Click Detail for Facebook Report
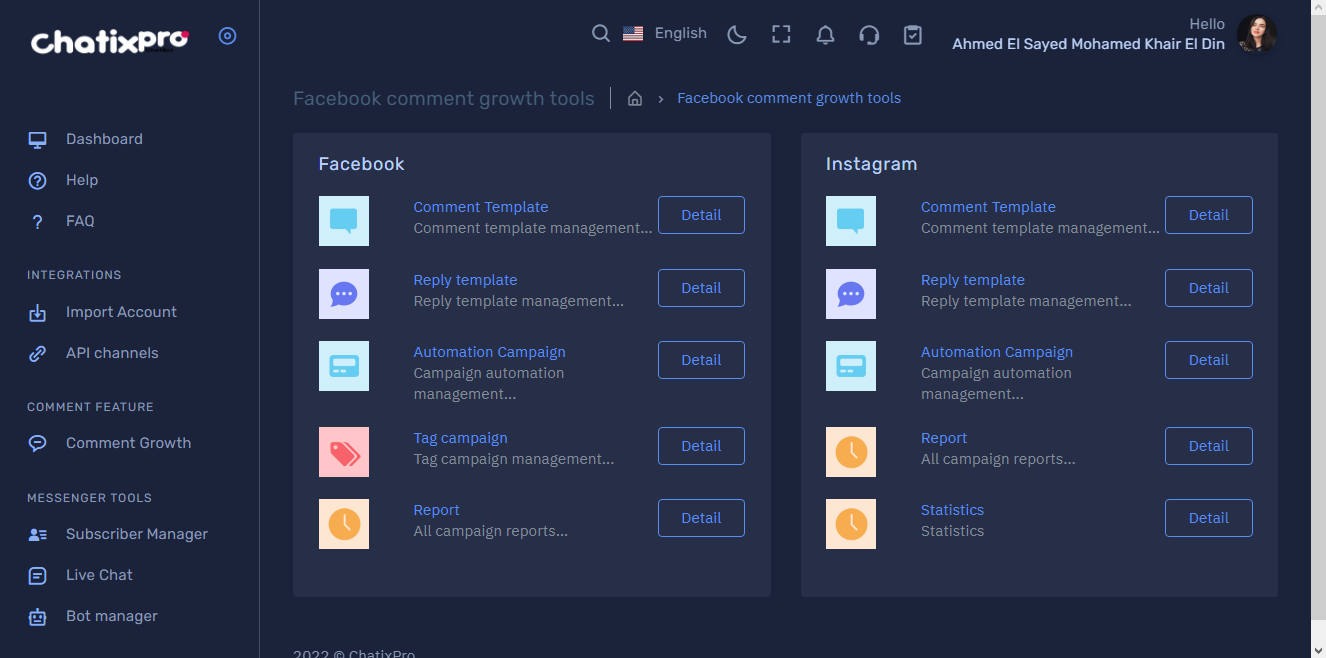This screenshot has height=658, width=1326. click(701, 518)
